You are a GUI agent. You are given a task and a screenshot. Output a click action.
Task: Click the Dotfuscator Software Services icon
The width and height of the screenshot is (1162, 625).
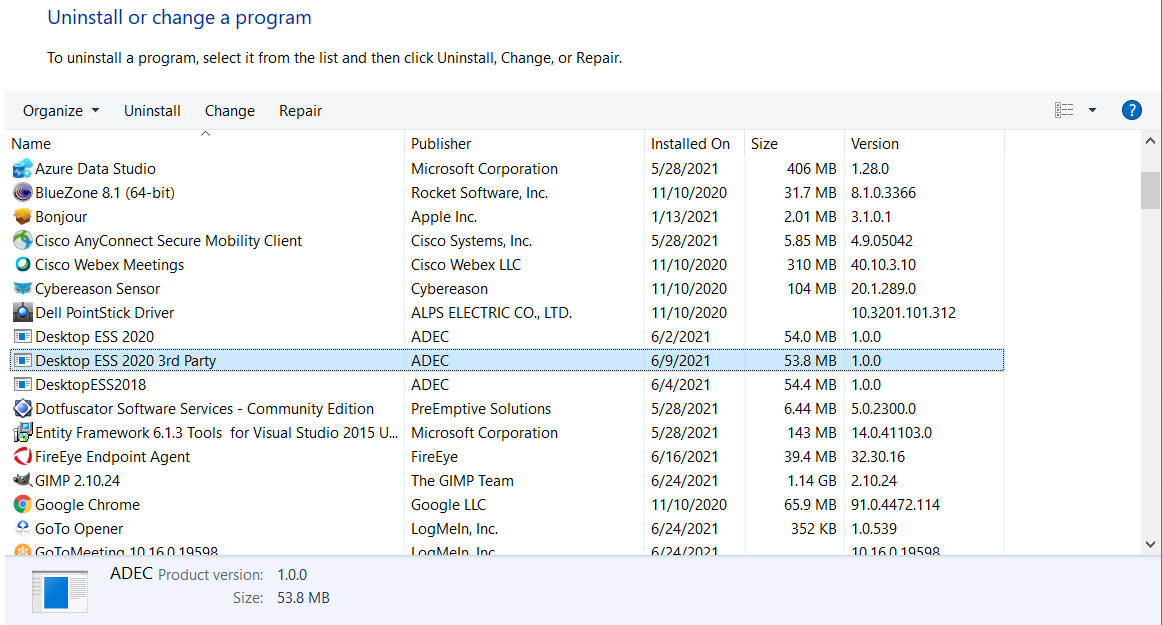pos(22,409)
